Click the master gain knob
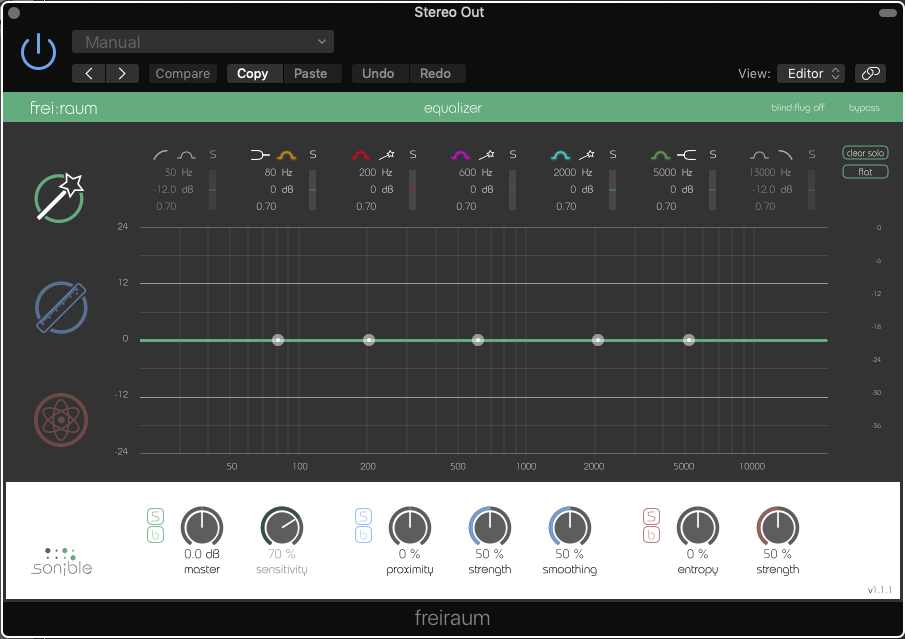 click(x=202, y=526)
